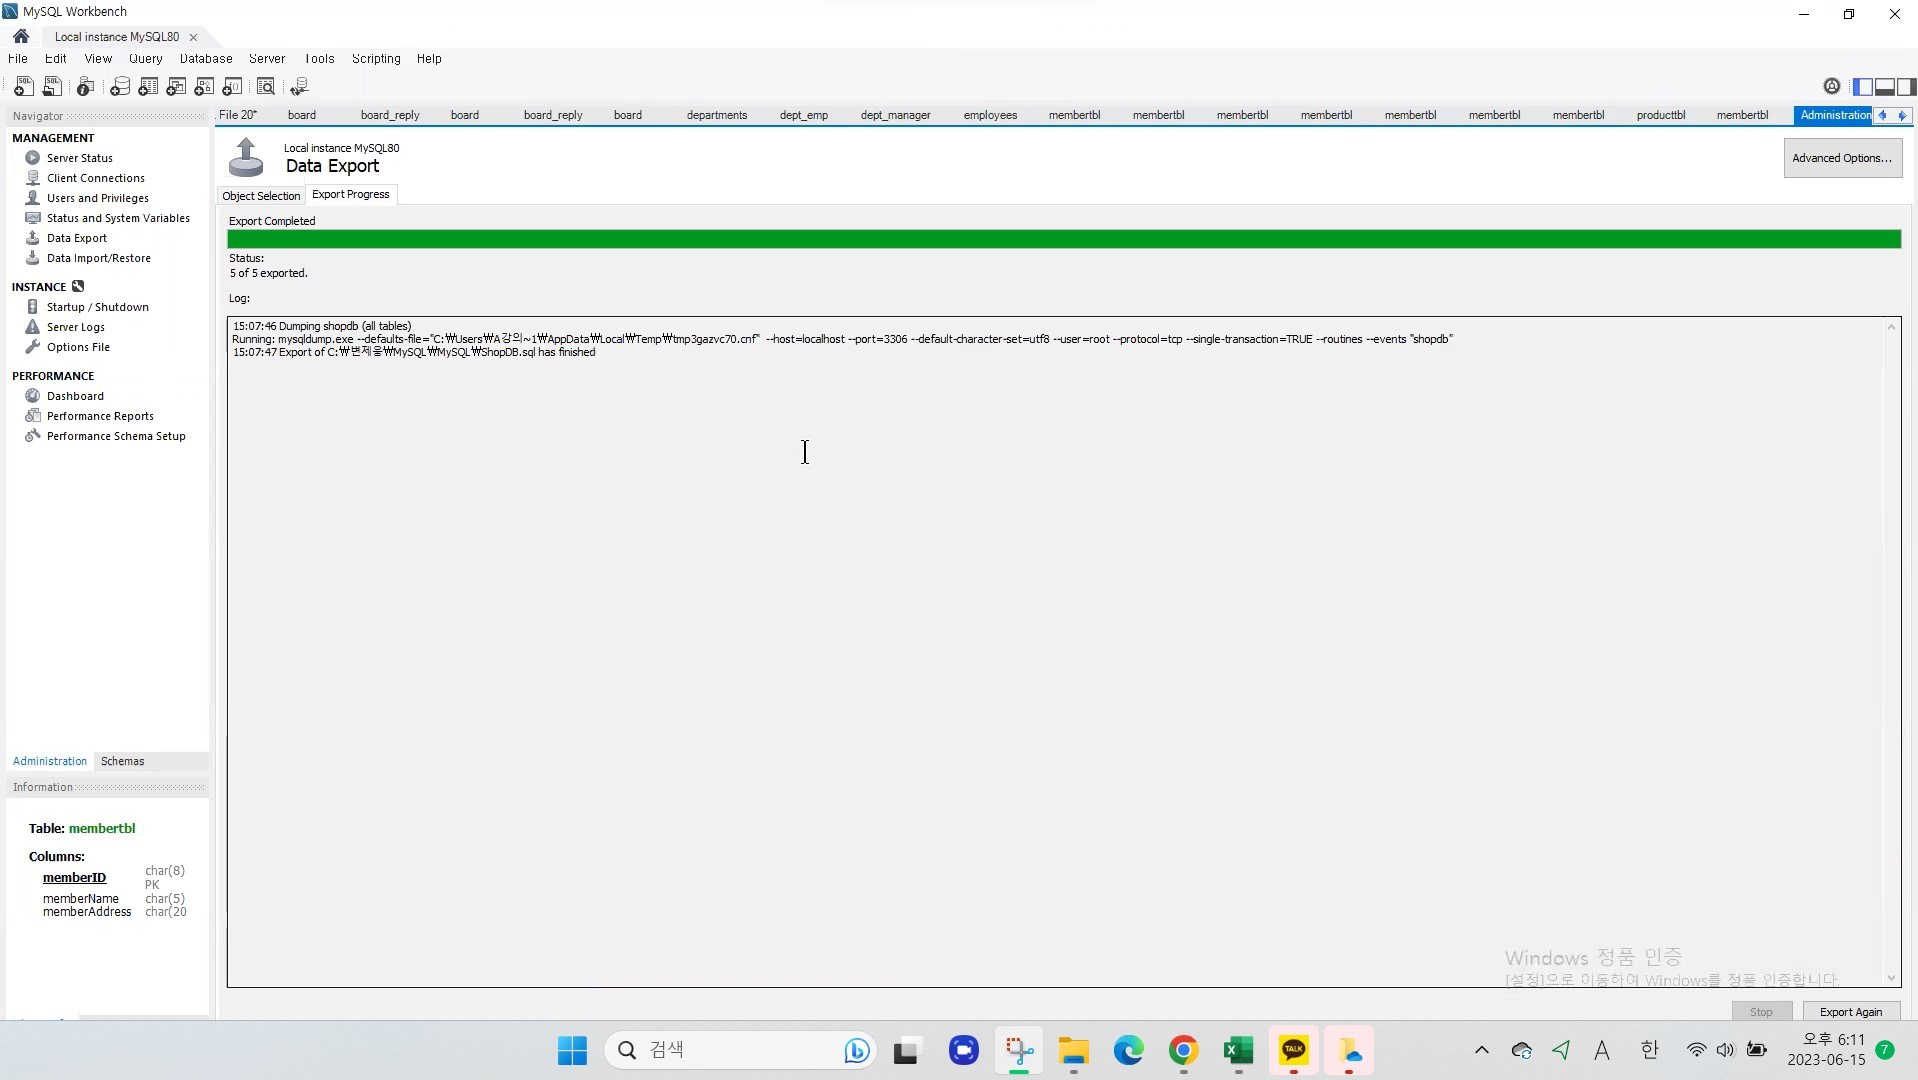
Task: Launch Google Chrome from the taskbar
Action: pyautogui.click(x=1184, y=1050)
